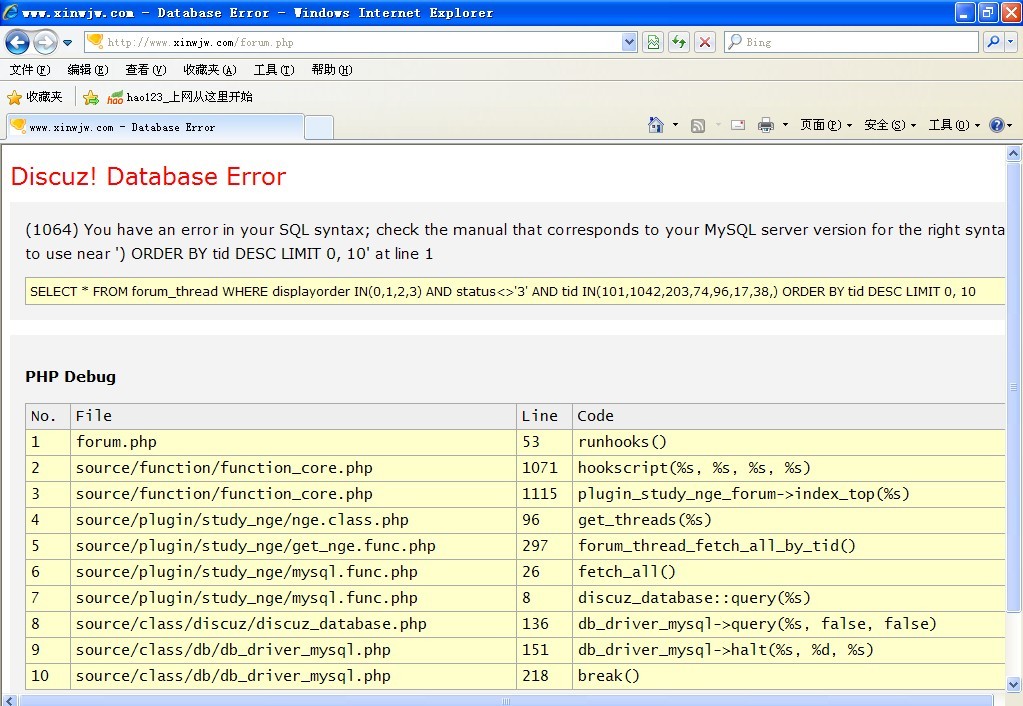Expand the Home button dropdown arrow
Image resolution: width=1023 pixels, height=706 pixels.
click(675, 125)
